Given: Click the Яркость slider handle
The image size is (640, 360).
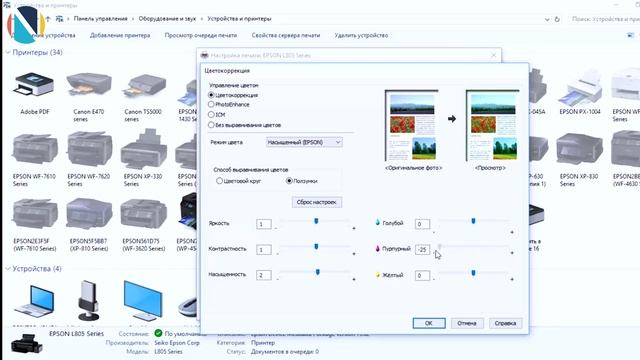Looking at the screenshot, I should pos(316,221).
